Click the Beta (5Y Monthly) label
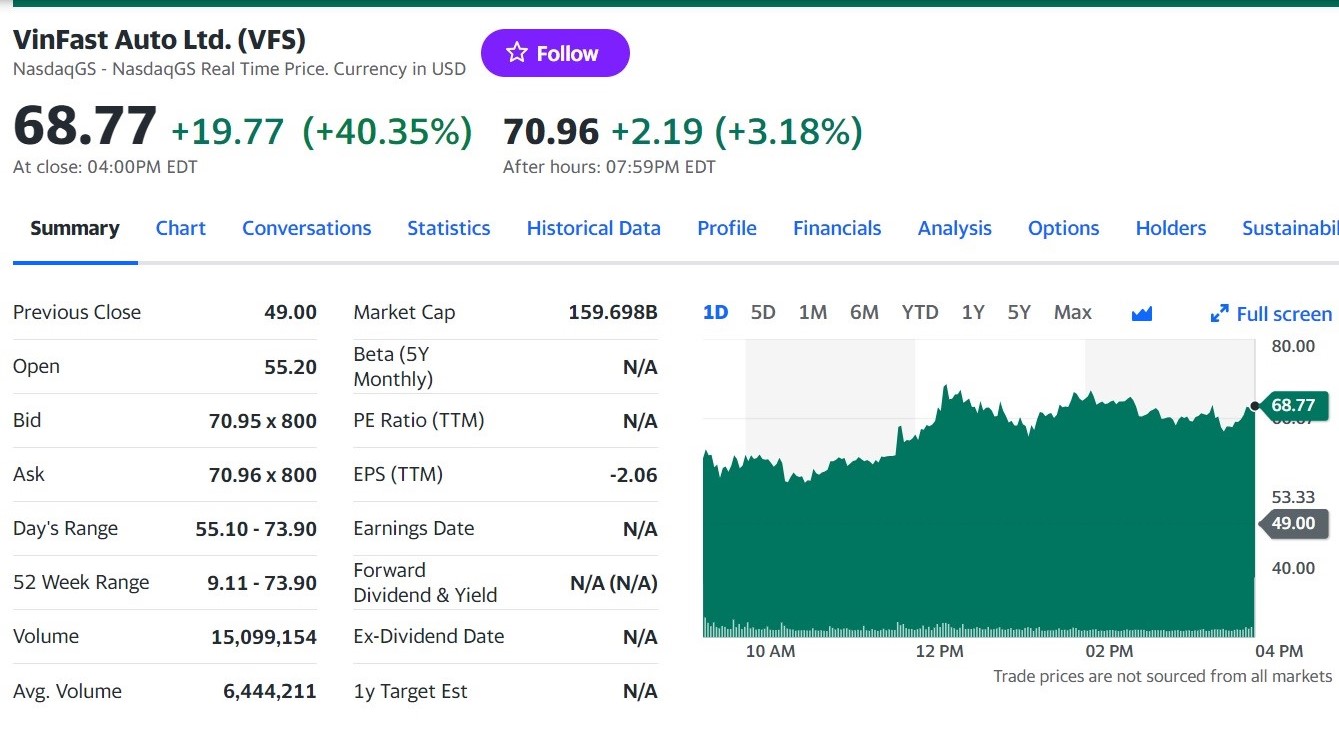1339x754 pixels. click(393, 367)
